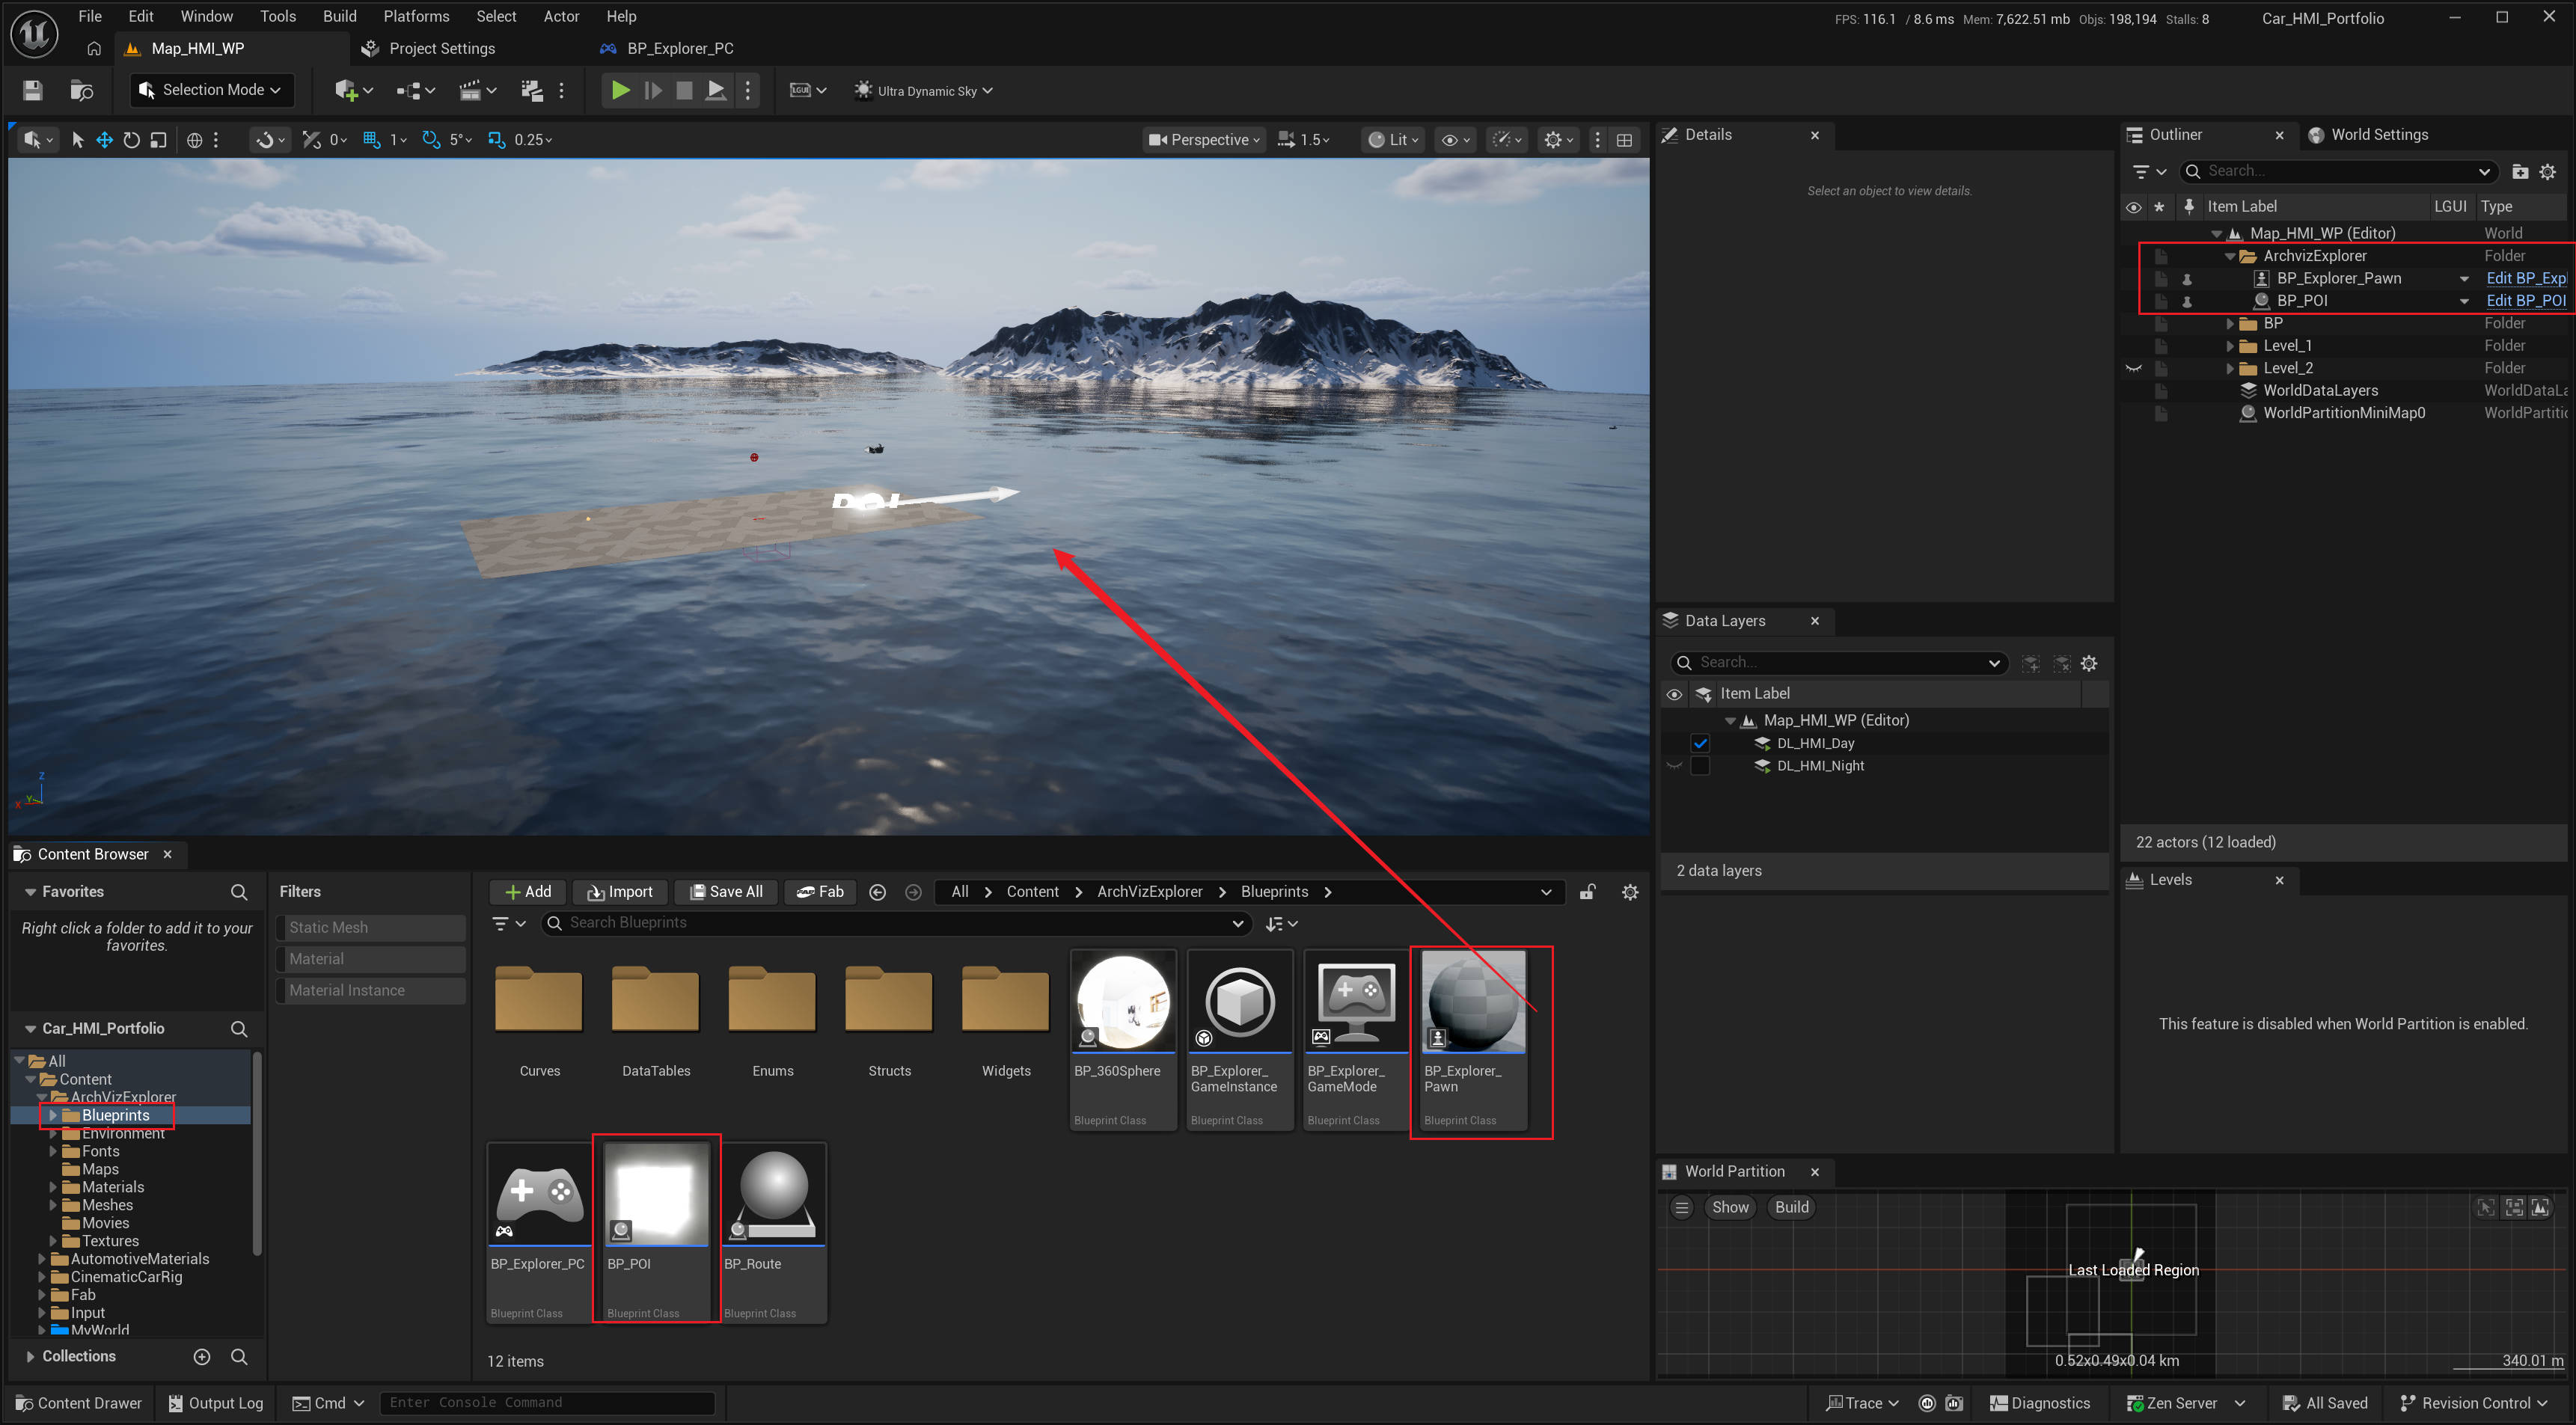2576x1425 pixels.
Task: Click the Edit BP_POI link in the Outliner
Action: [x=2525, y=300]
